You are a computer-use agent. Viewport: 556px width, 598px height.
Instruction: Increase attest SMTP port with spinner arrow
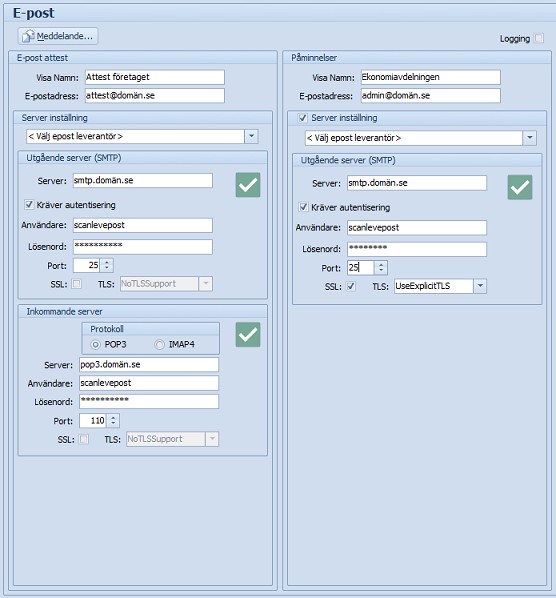coord(107,262)
